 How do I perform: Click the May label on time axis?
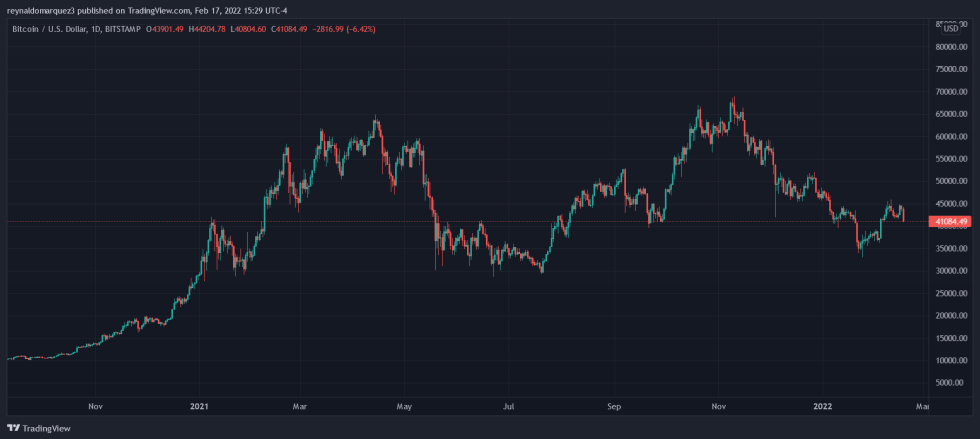point(404,407)
